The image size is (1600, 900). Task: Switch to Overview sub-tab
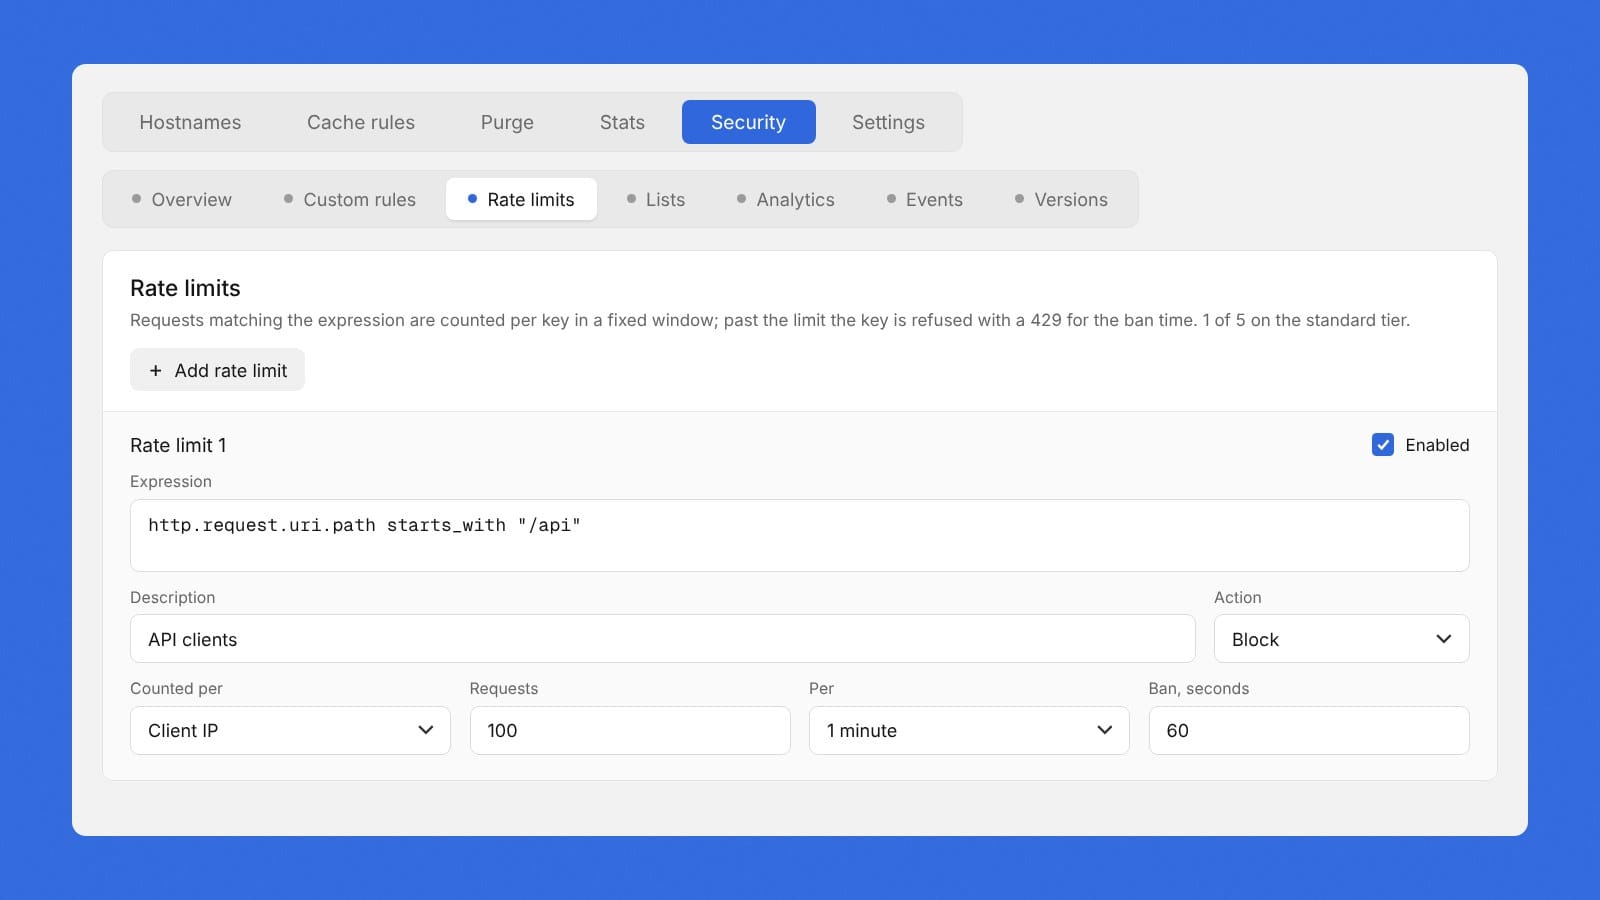click(182, 199)
